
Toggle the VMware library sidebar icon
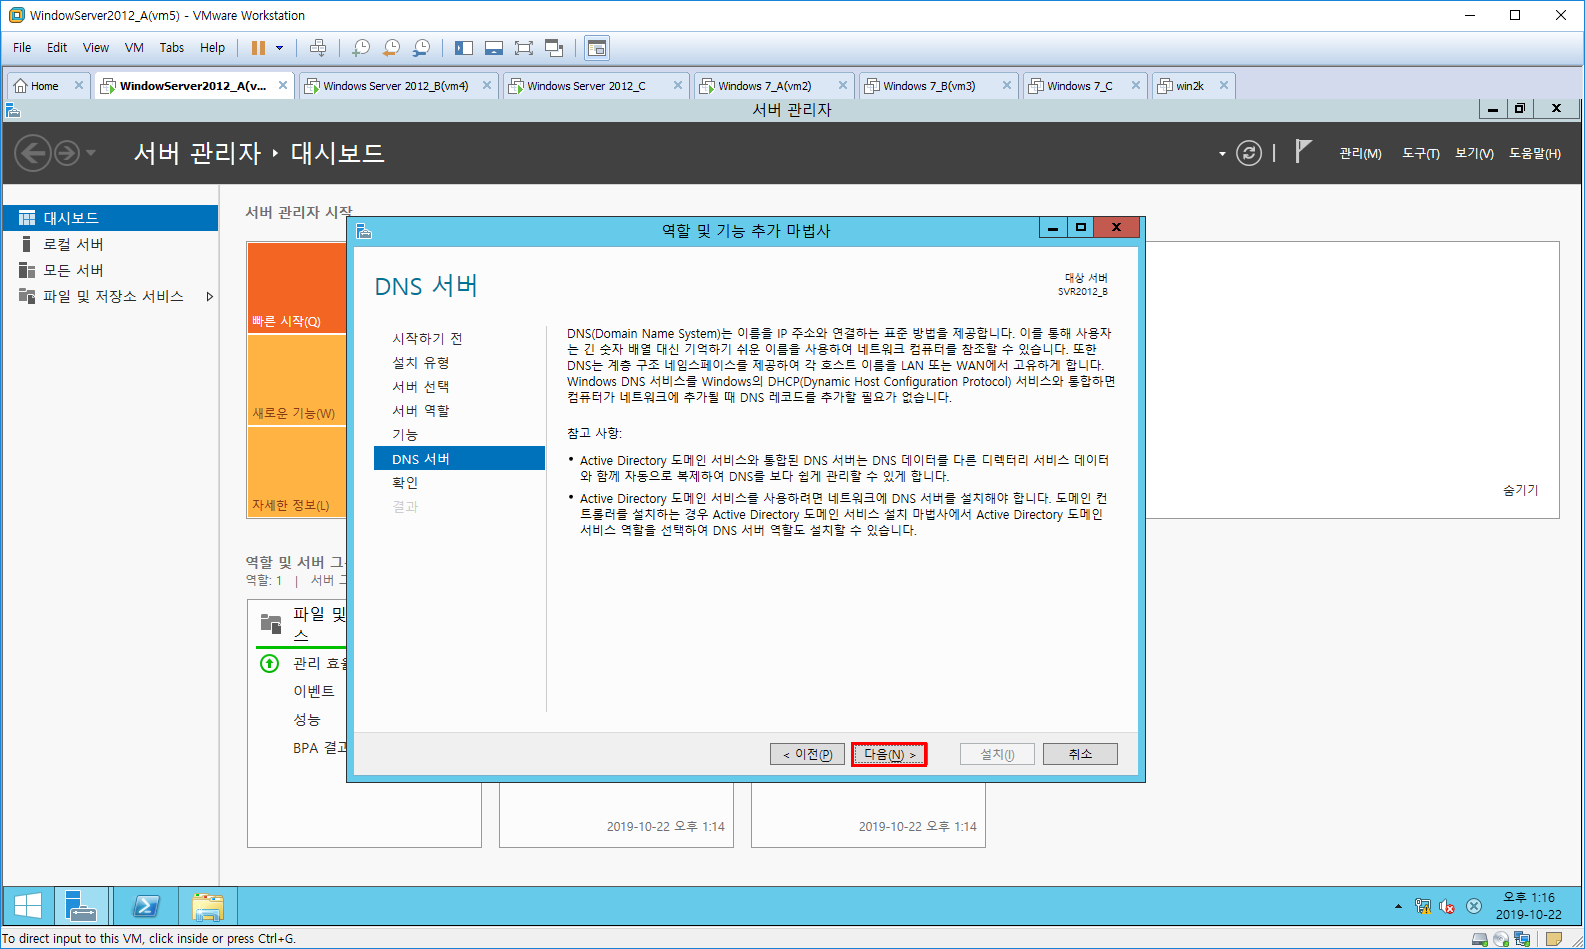(464, 48)
